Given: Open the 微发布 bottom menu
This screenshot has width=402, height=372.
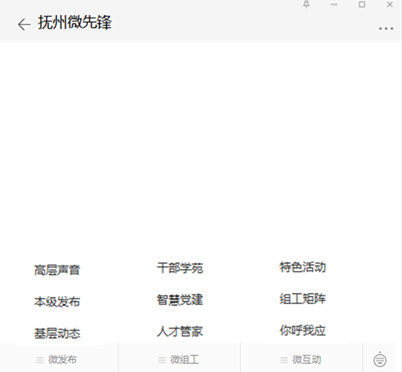Looking at the screenshot, I should coord(57,360).
